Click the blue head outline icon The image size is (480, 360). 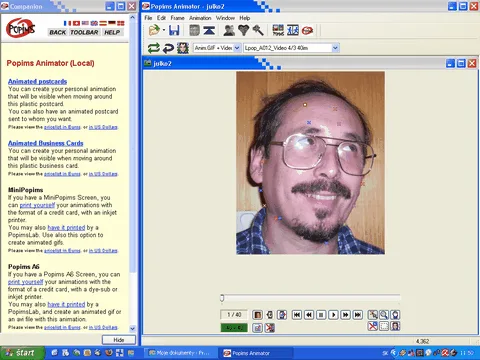click(395, 315)
